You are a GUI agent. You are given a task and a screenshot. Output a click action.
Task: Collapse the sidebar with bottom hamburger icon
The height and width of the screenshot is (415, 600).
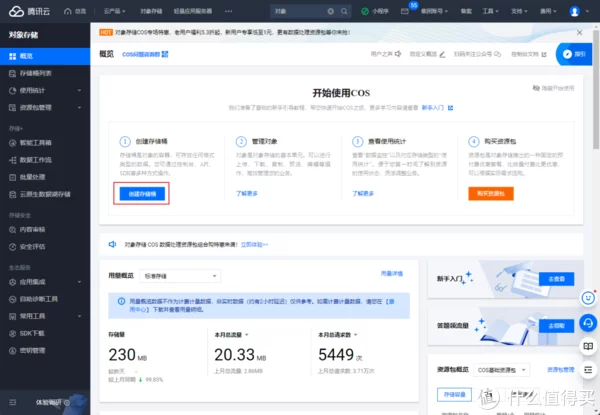13,402
